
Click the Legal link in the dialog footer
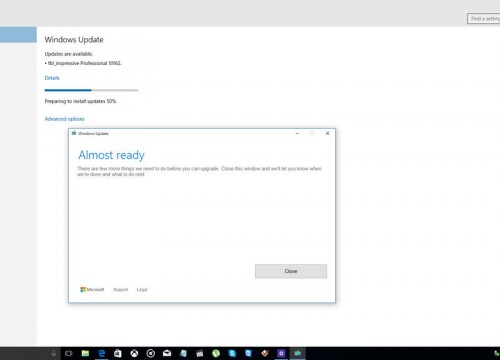pos(142,290)
